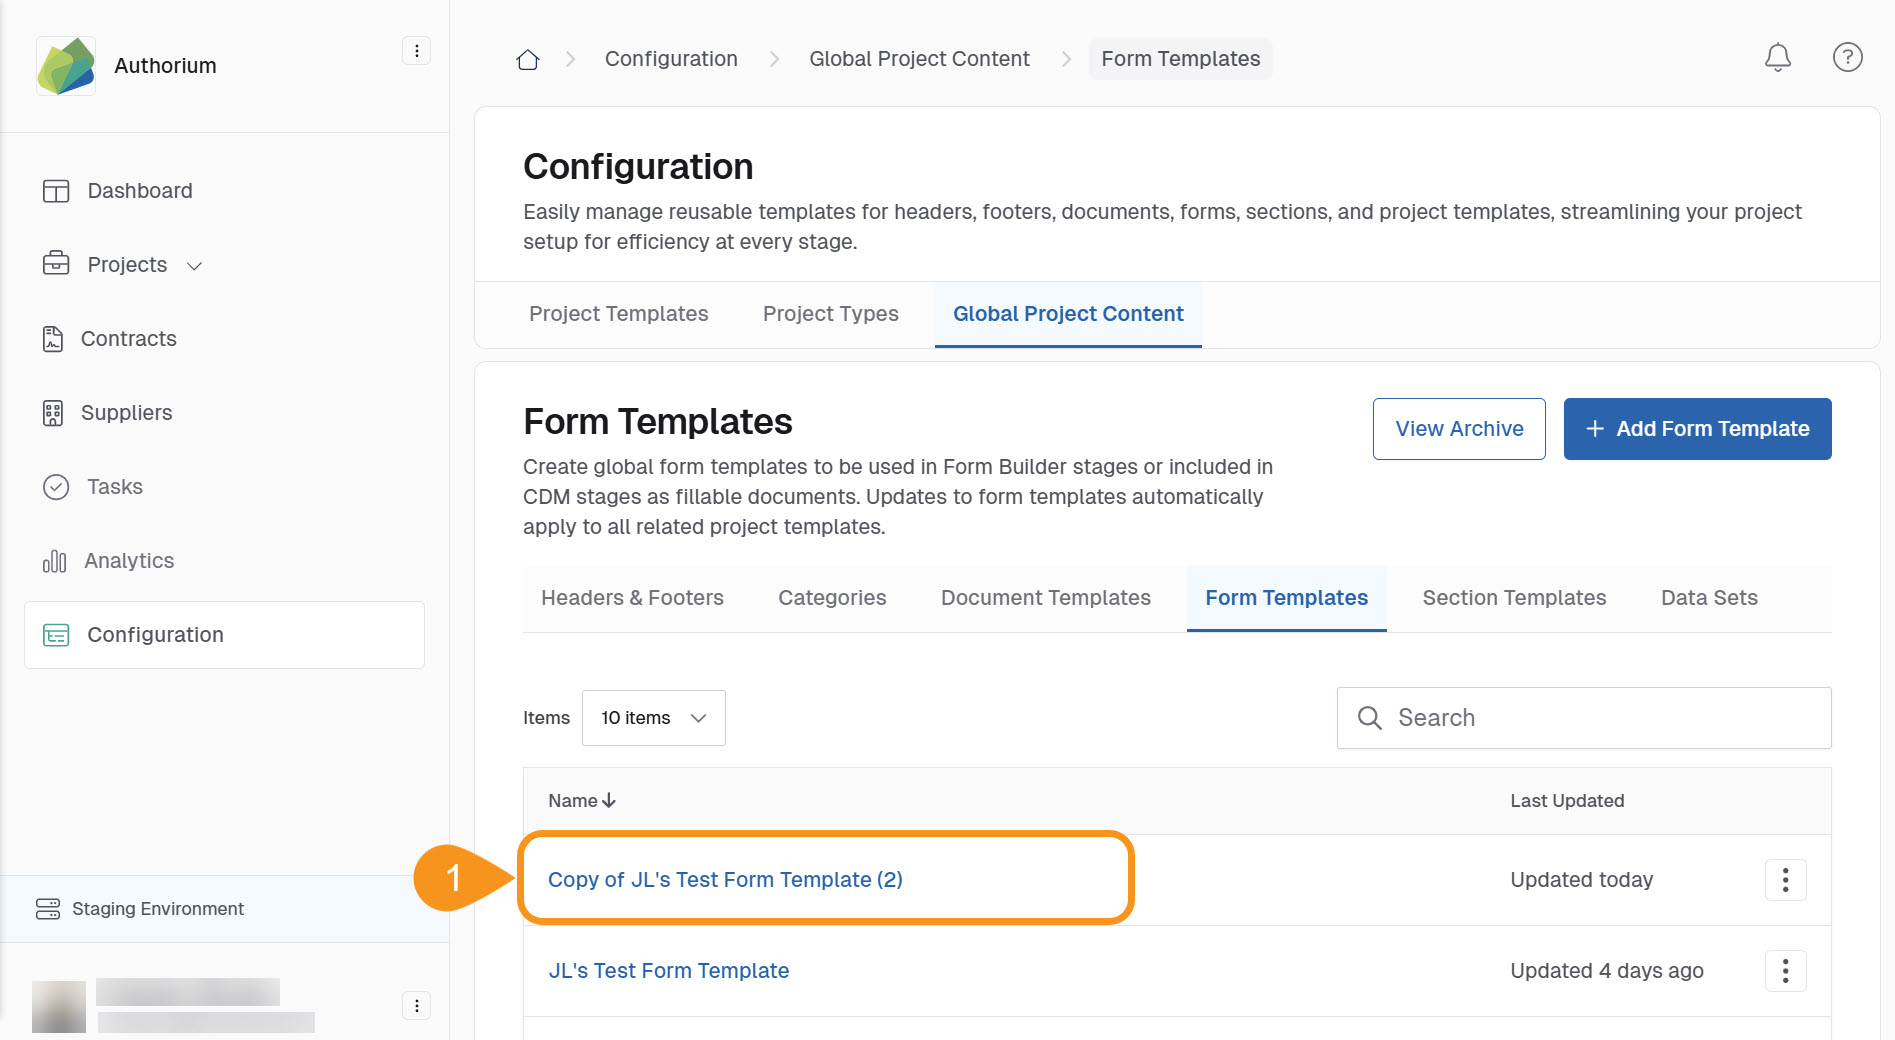Open the kebab menu for Copy of JL's Test Form Template
The image size is (1895, 1040).
click(x=1785, y=880)
